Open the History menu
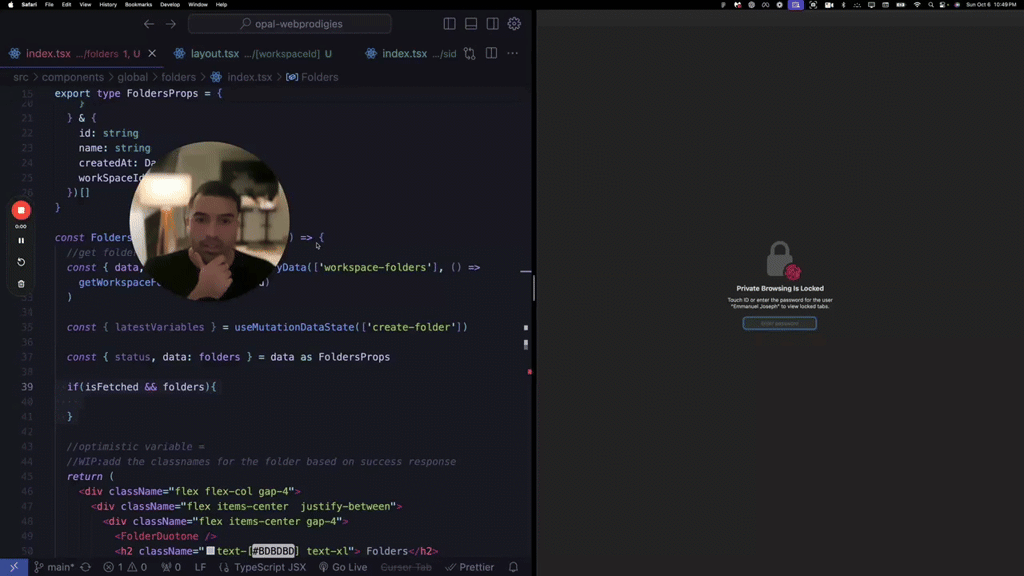This screenshot has width=1024, height=576. tap(108, 5)
